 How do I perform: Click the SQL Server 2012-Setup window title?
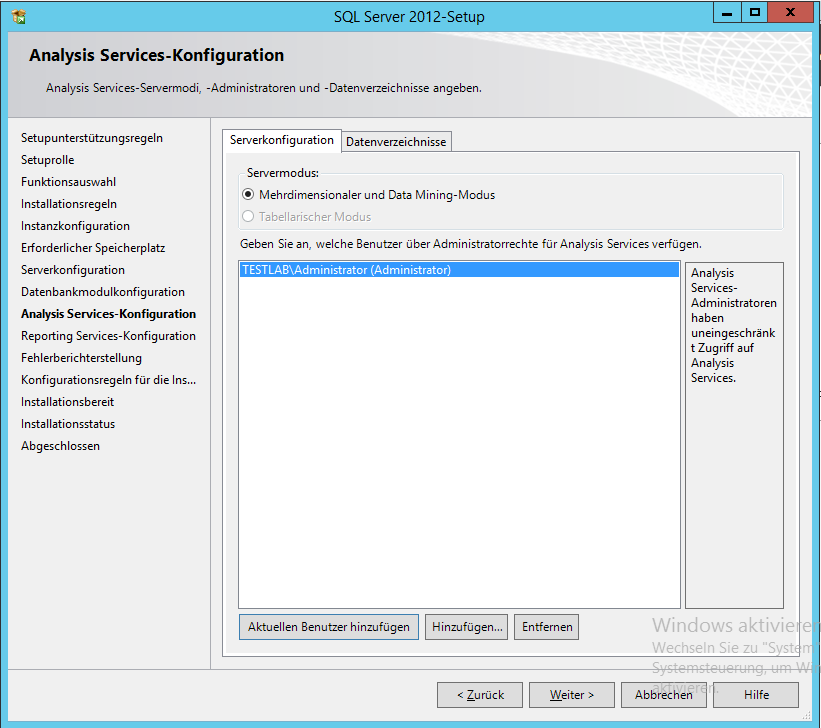409,17
